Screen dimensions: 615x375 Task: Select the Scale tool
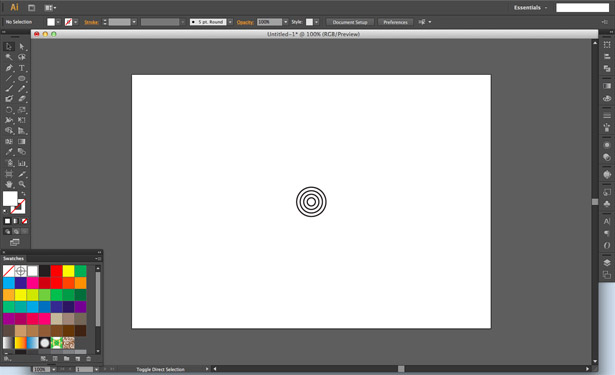coord(22,110)
